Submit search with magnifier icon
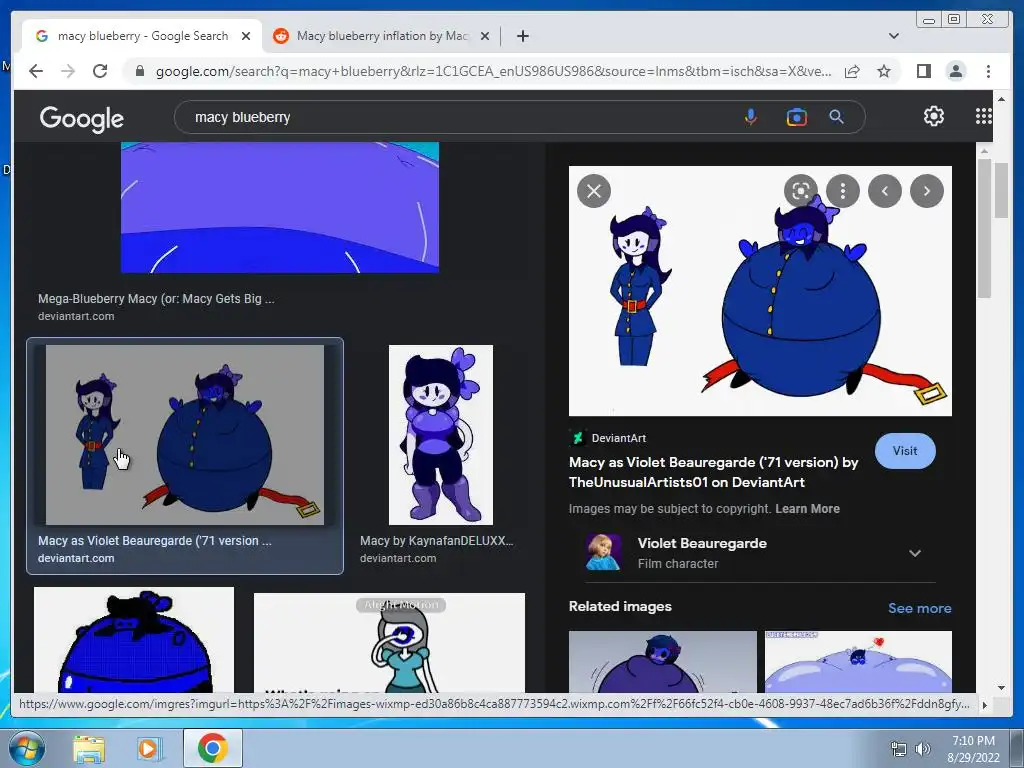 coord(837,117)
